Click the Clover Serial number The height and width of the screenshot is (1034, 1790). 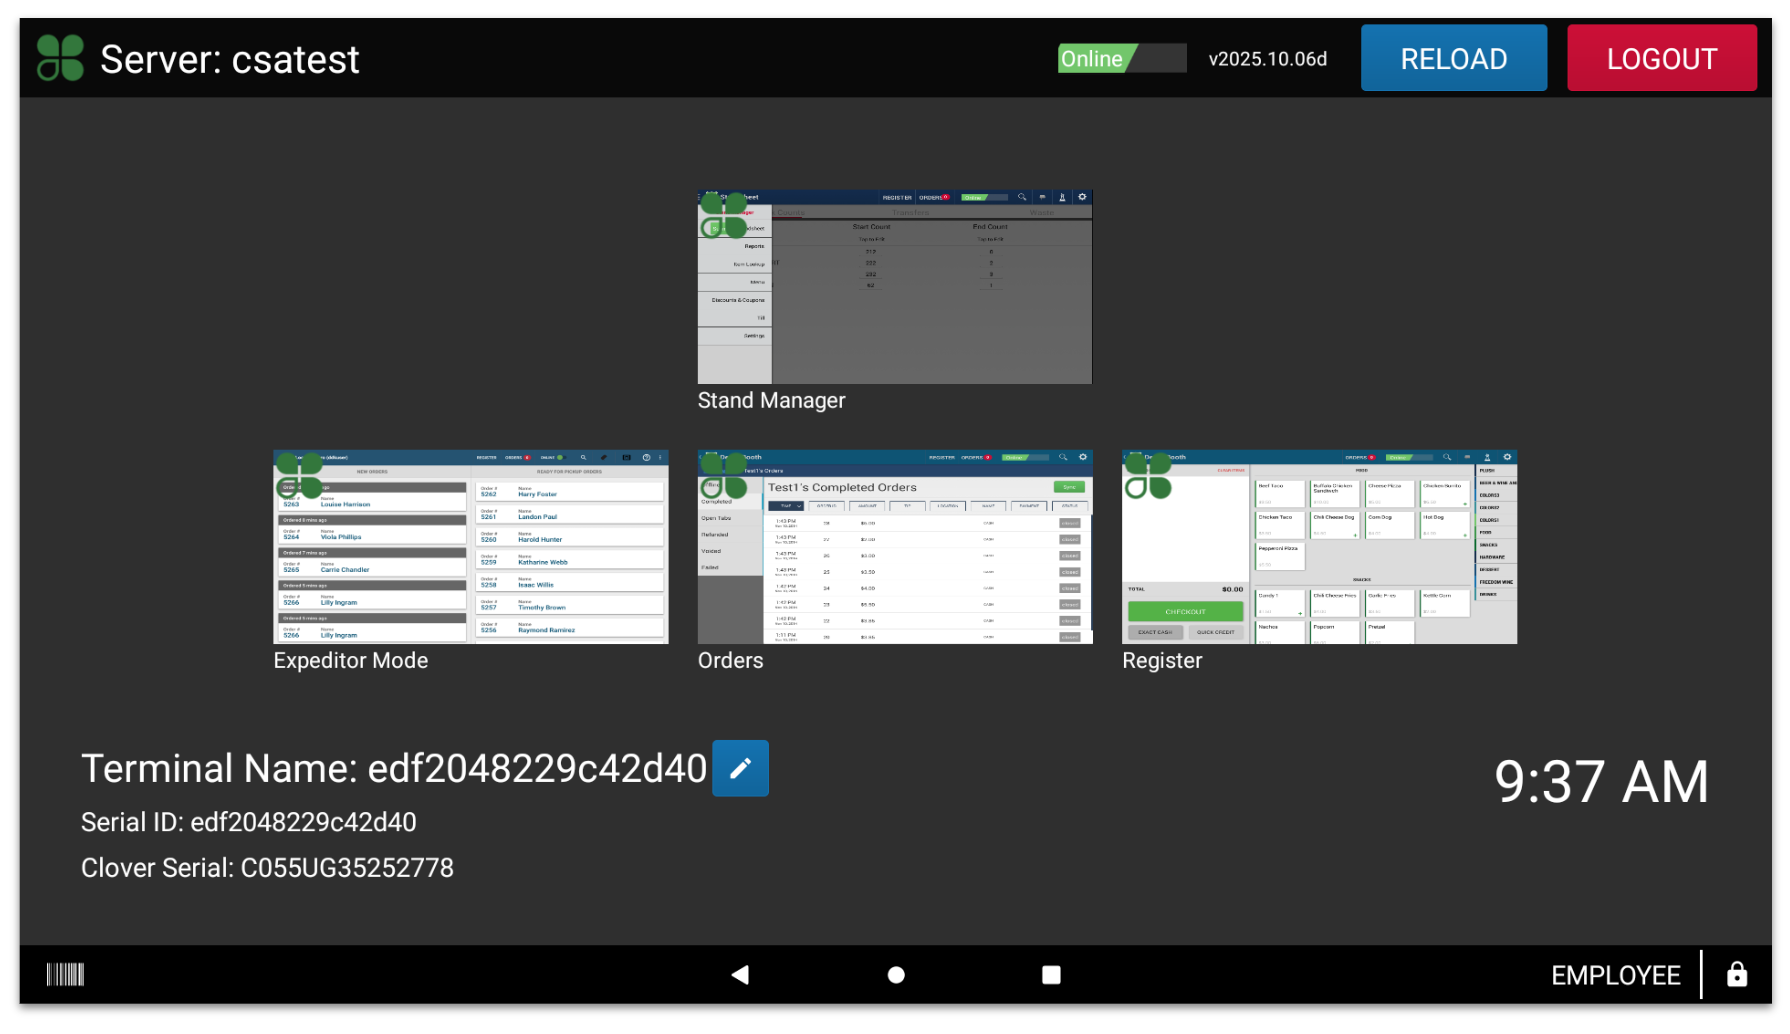(267, 867)
